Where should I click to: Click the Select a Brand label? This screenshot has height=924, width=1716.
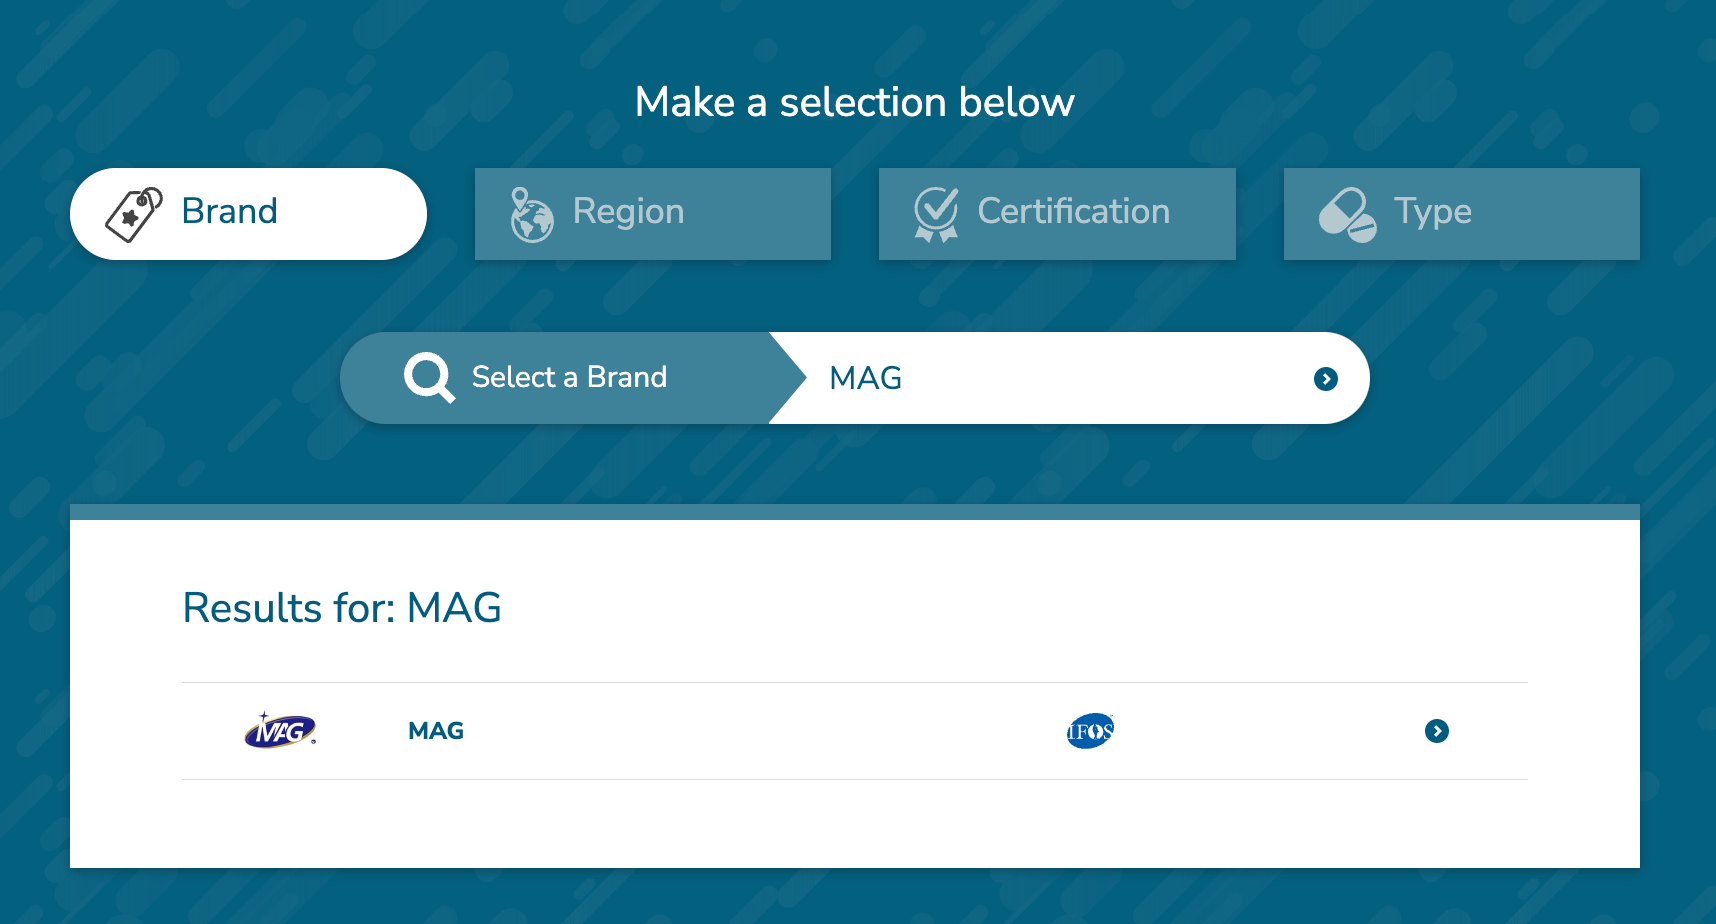tap(569, 377)
